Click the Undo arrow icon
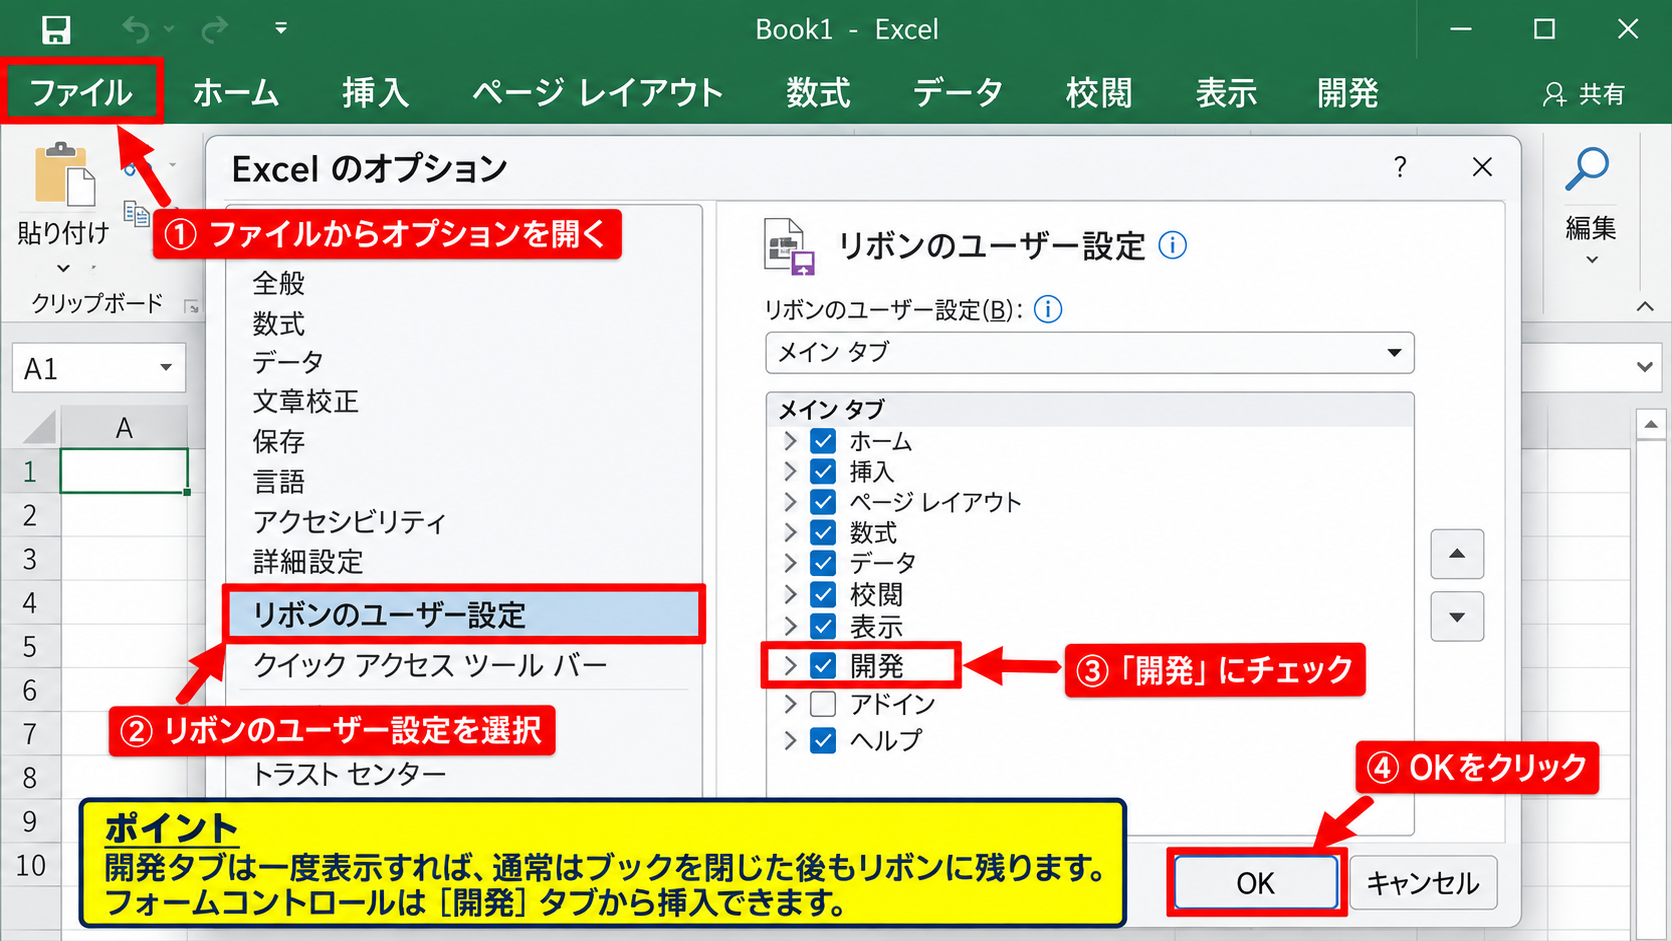Image resolution: width=1672 pixels, height=941 pixels. point(136,30)
